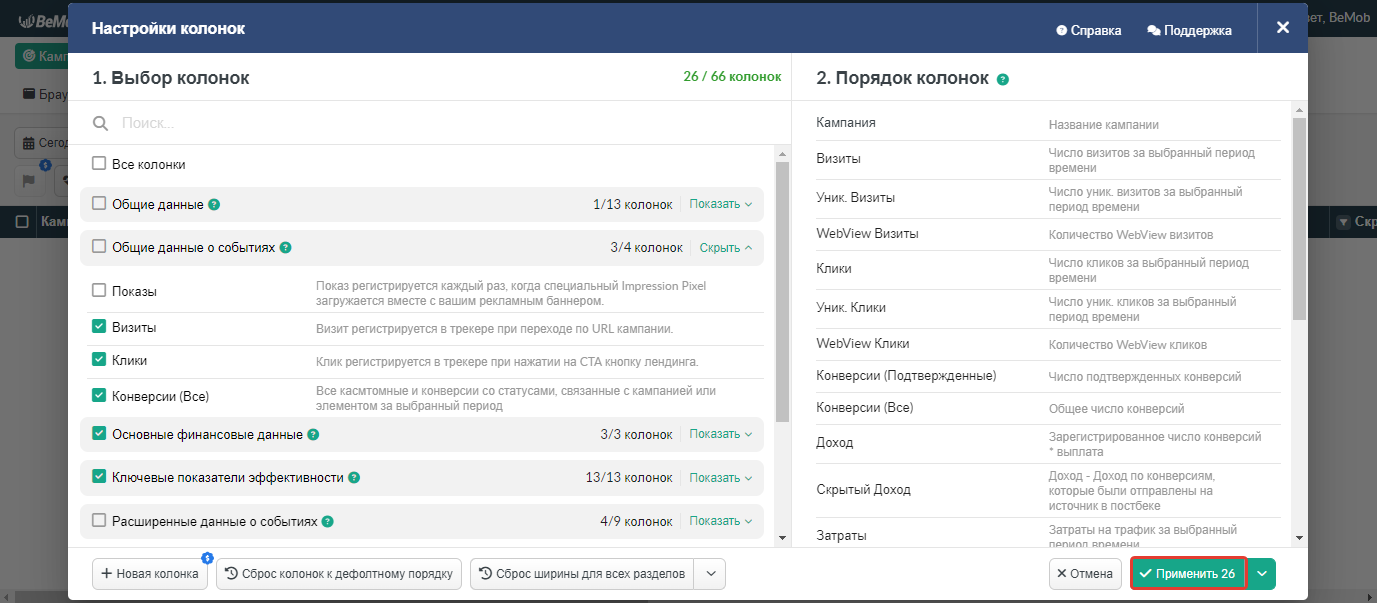1377x603 pixels.
Task: Tick Расширенные данные о событиях group checkbox
Action: (99, 520)
